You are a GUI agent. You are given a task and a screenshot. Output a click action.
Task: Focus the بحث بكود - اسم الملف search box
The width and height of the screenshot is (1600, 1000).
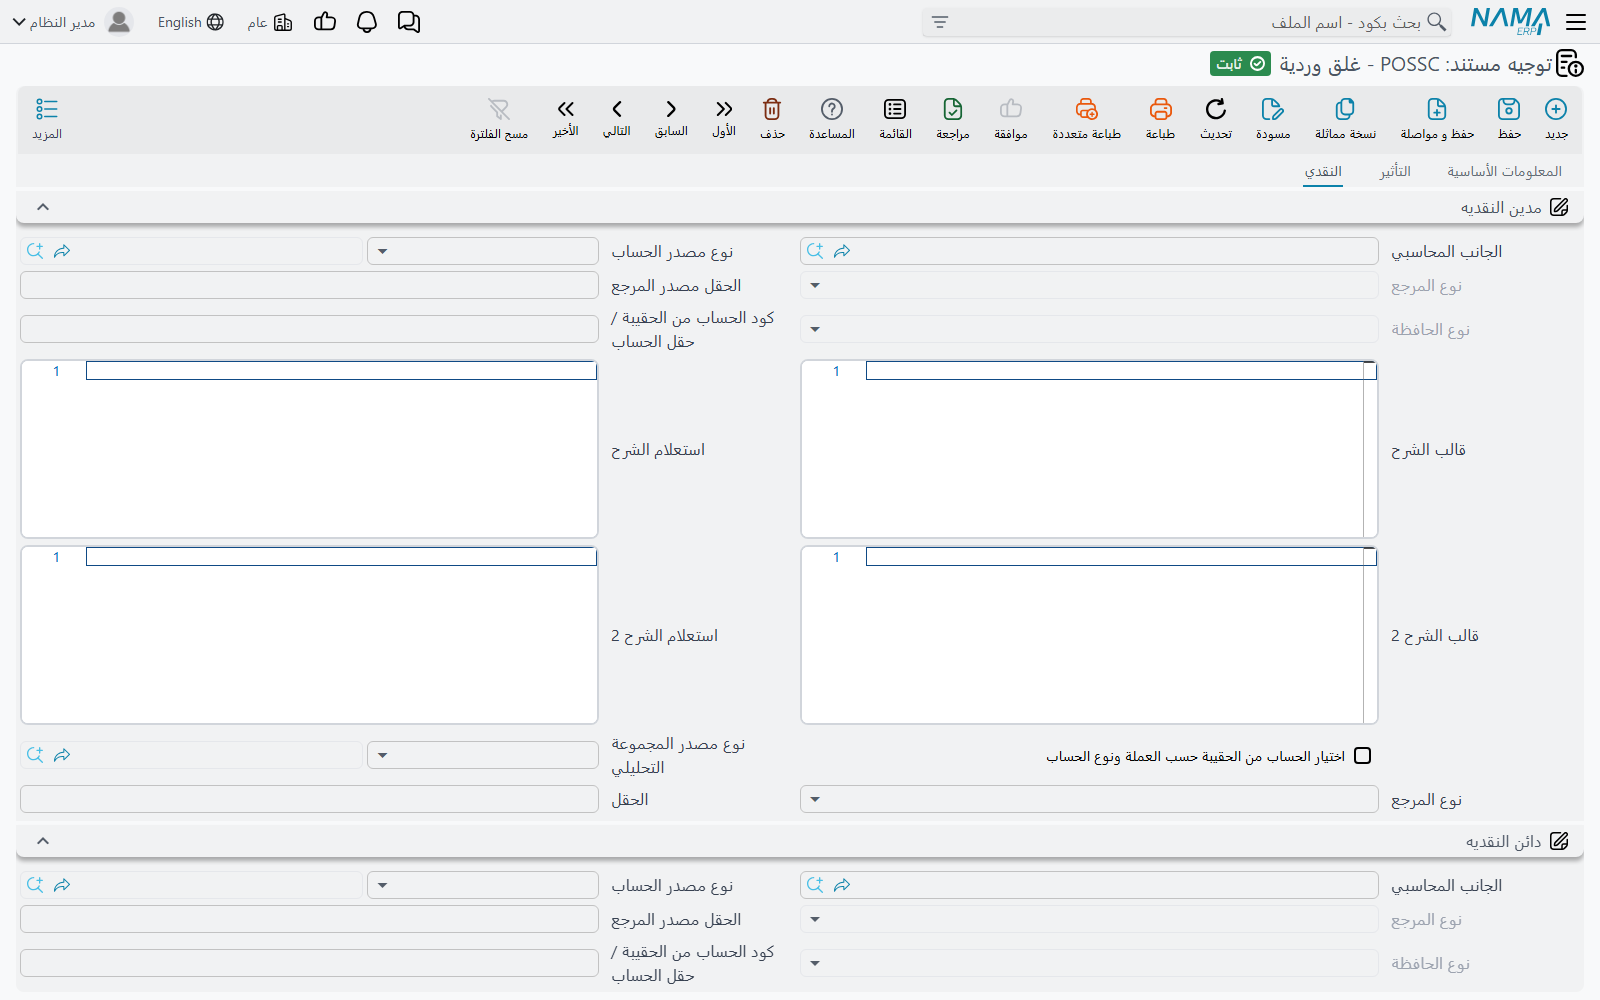coord(1188,22)
